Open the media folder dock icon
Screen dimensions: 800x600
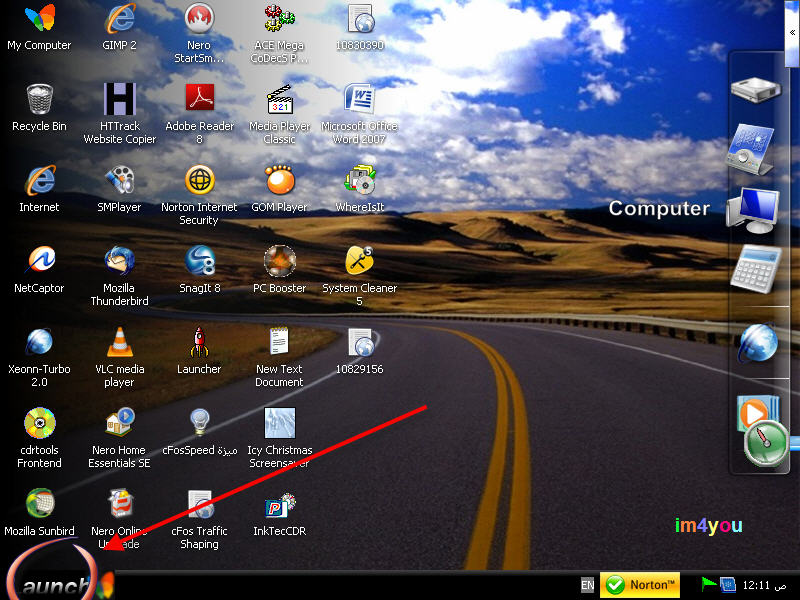751,149
